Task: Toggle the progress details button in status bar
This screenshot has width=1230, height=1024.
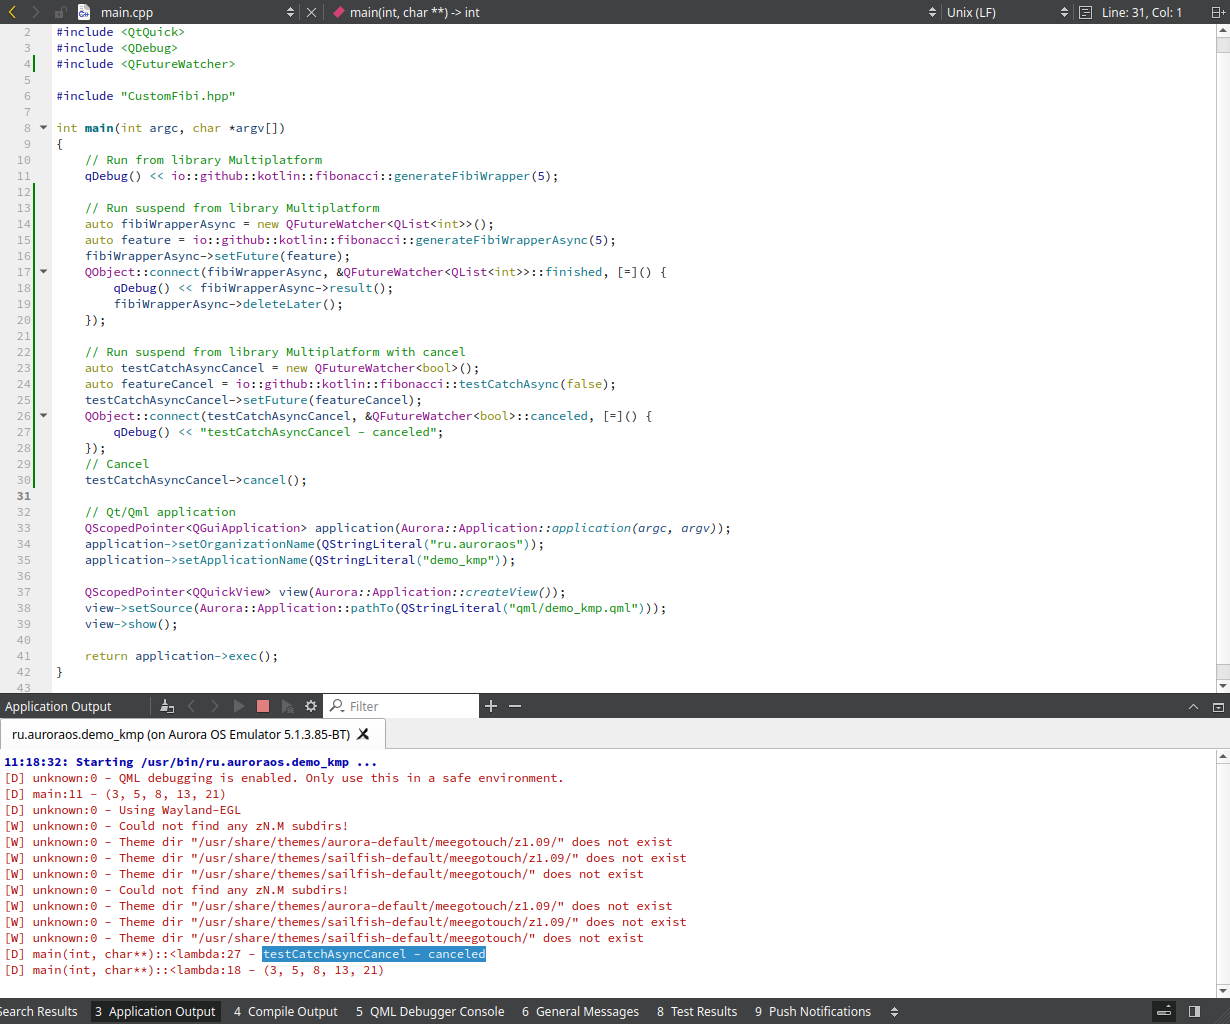Action: point(1163,1011)
